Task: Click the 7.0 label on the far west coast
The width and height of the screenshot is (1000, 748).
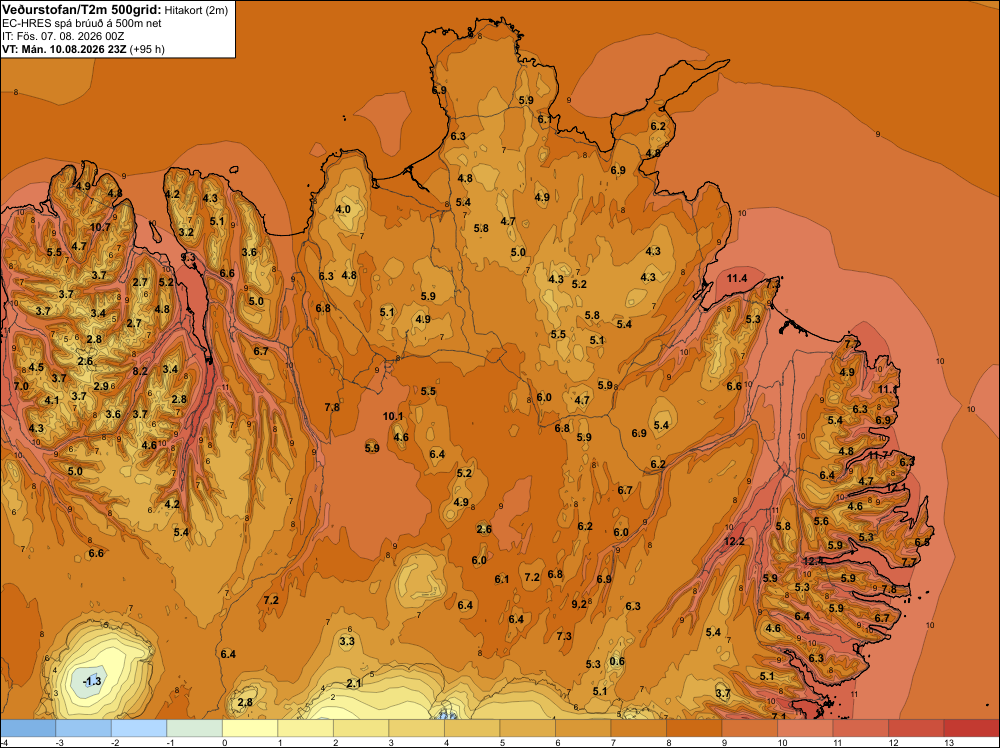Action: tap(21, 386)
